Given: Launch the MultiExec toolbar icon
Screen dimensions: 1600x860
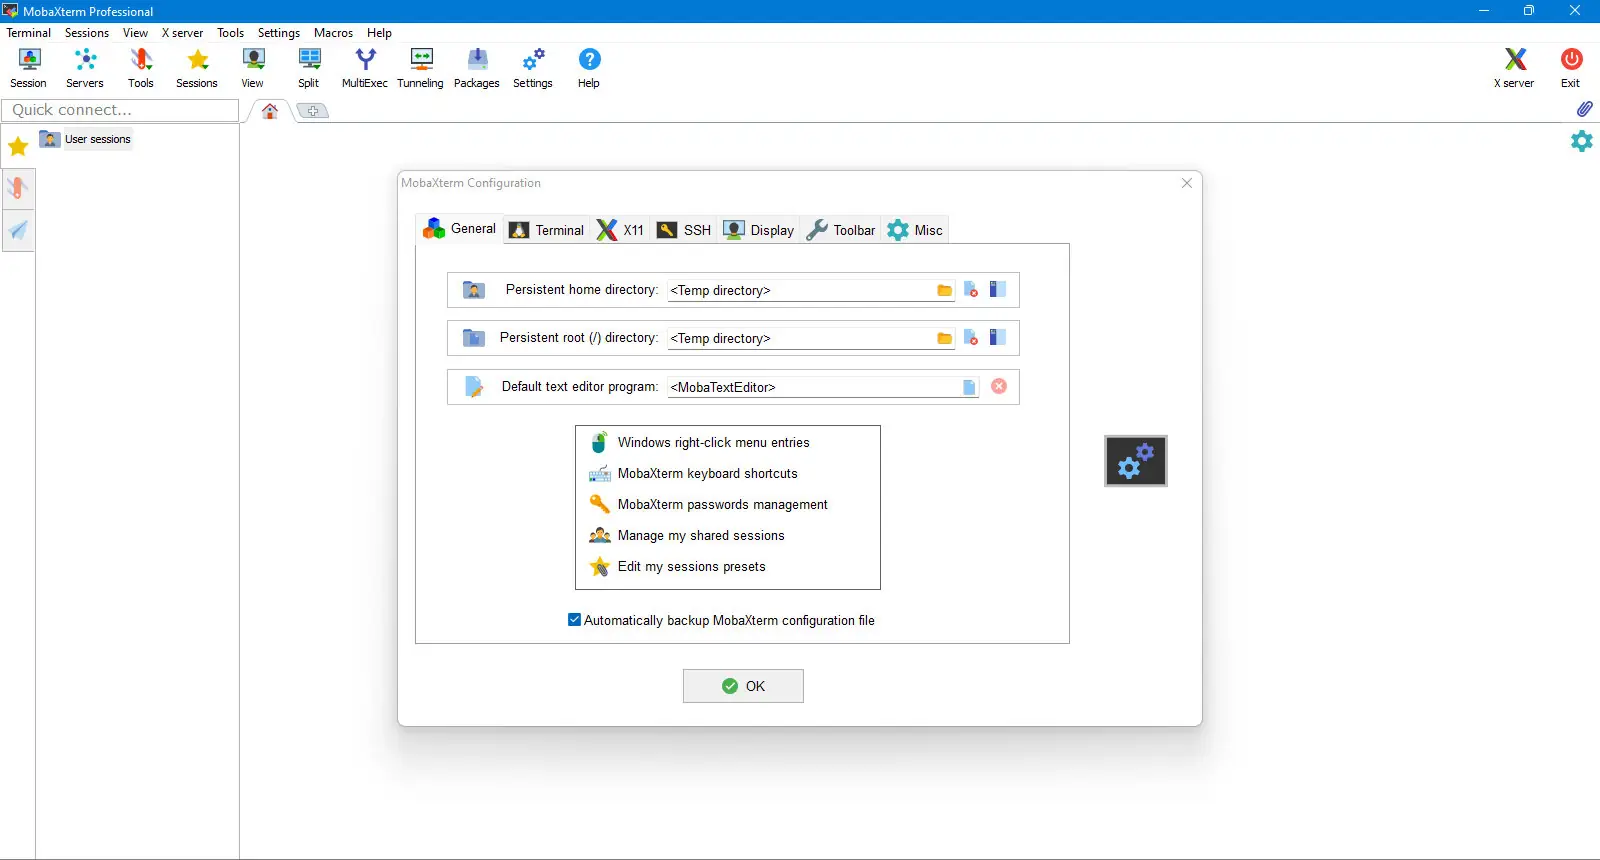Looking at the screenshot, I should [x=365, y=68].
